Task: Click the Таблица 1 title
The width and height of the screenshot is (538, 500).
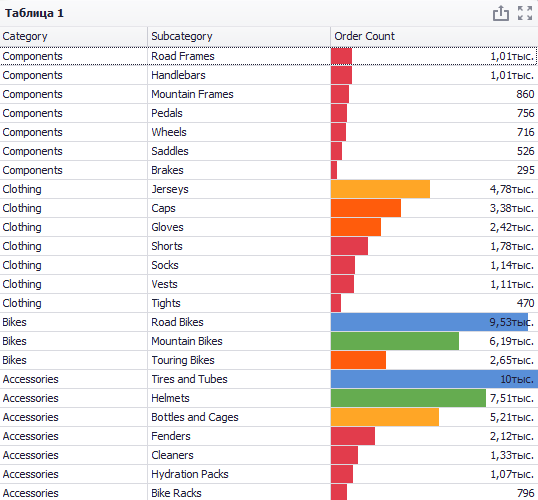Action: [x=34, y=13]
